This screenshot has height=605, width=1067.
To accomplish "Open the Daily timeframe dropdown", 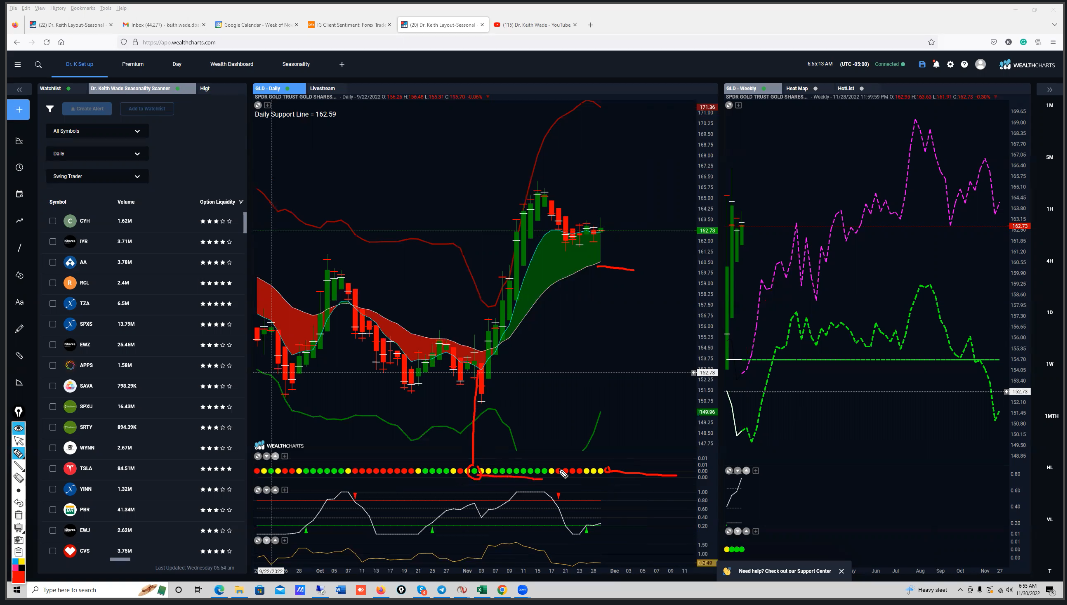I will tap(97, 154).
